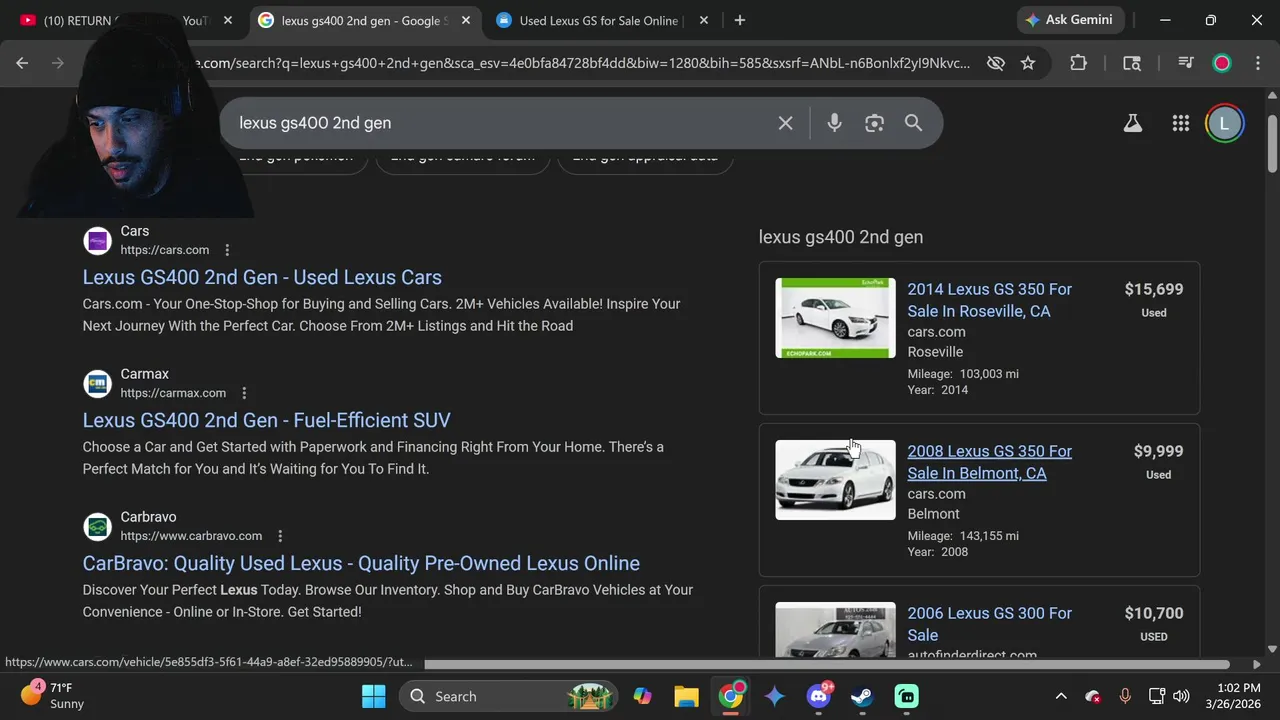Click the https://cars.com URL text
Screen dimensions: 1280x720
tap(165, 250)
